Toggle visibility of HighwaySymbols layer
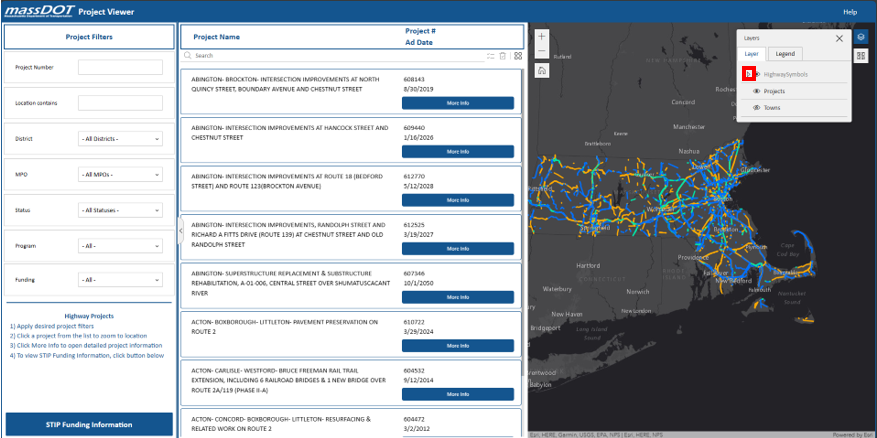The width and height of the screenshot is (877, 438). coord(757,74)
